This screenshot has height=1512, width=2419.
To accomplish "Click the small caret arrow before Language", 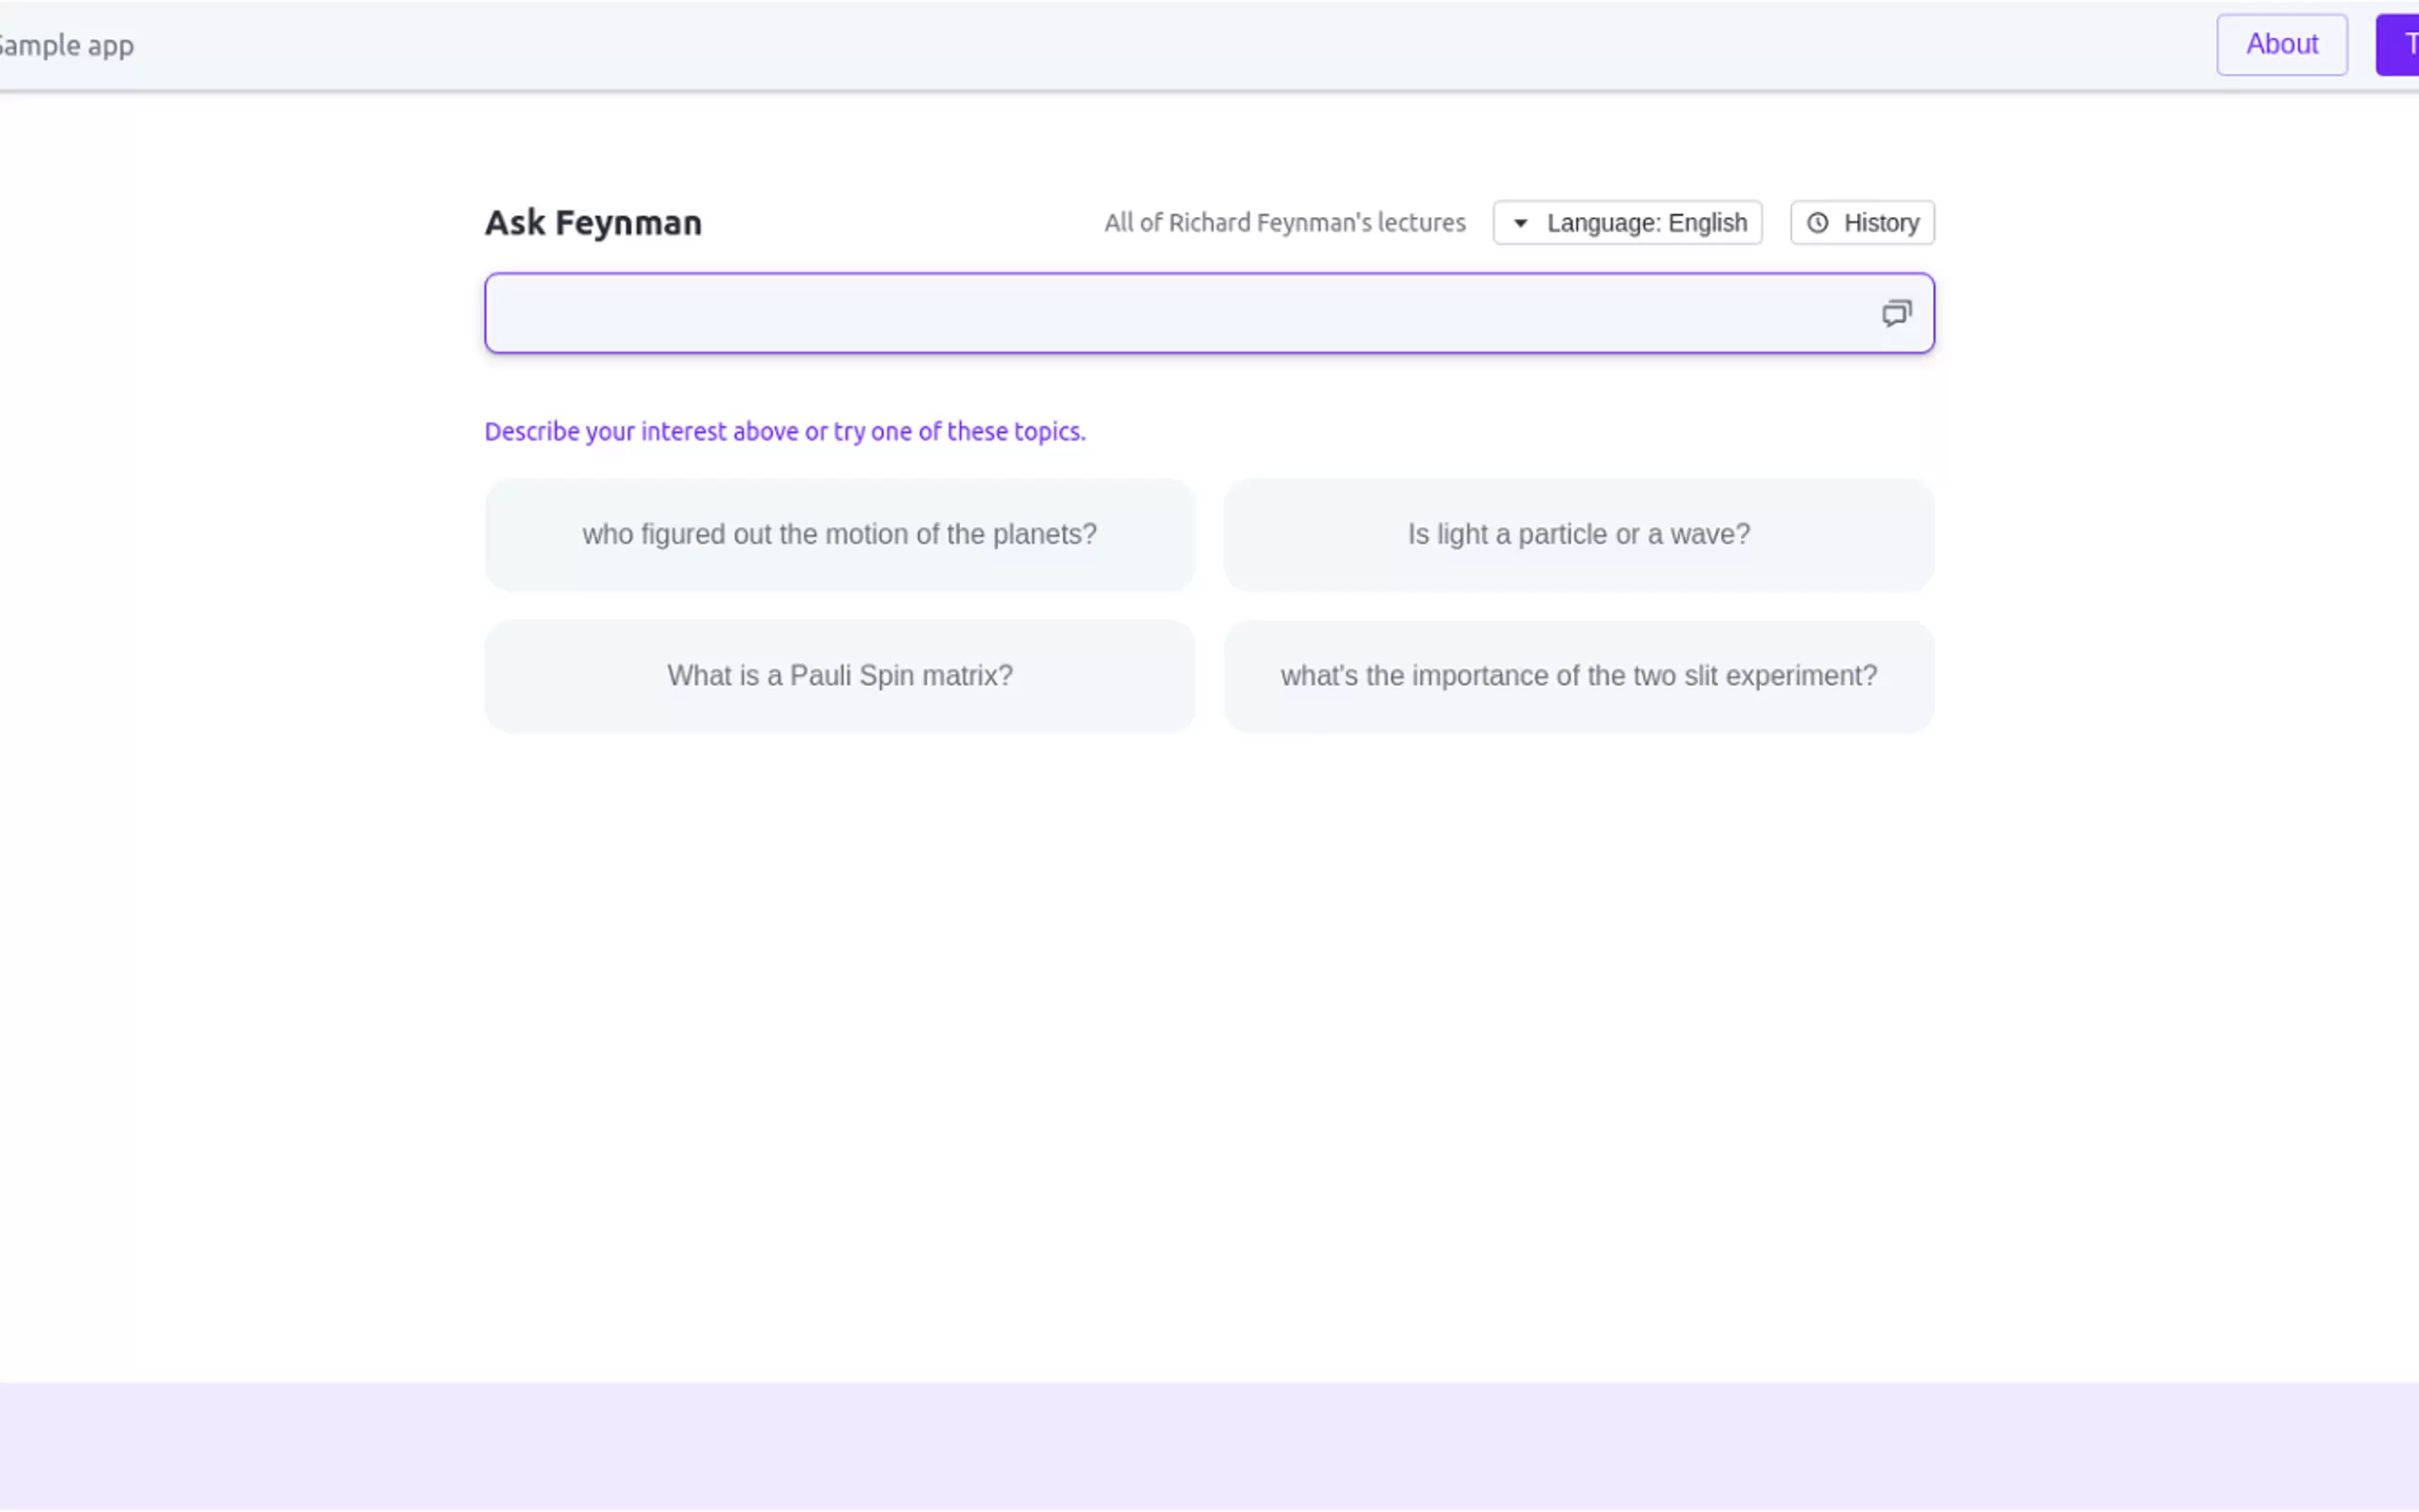I will click(1519, 223).
